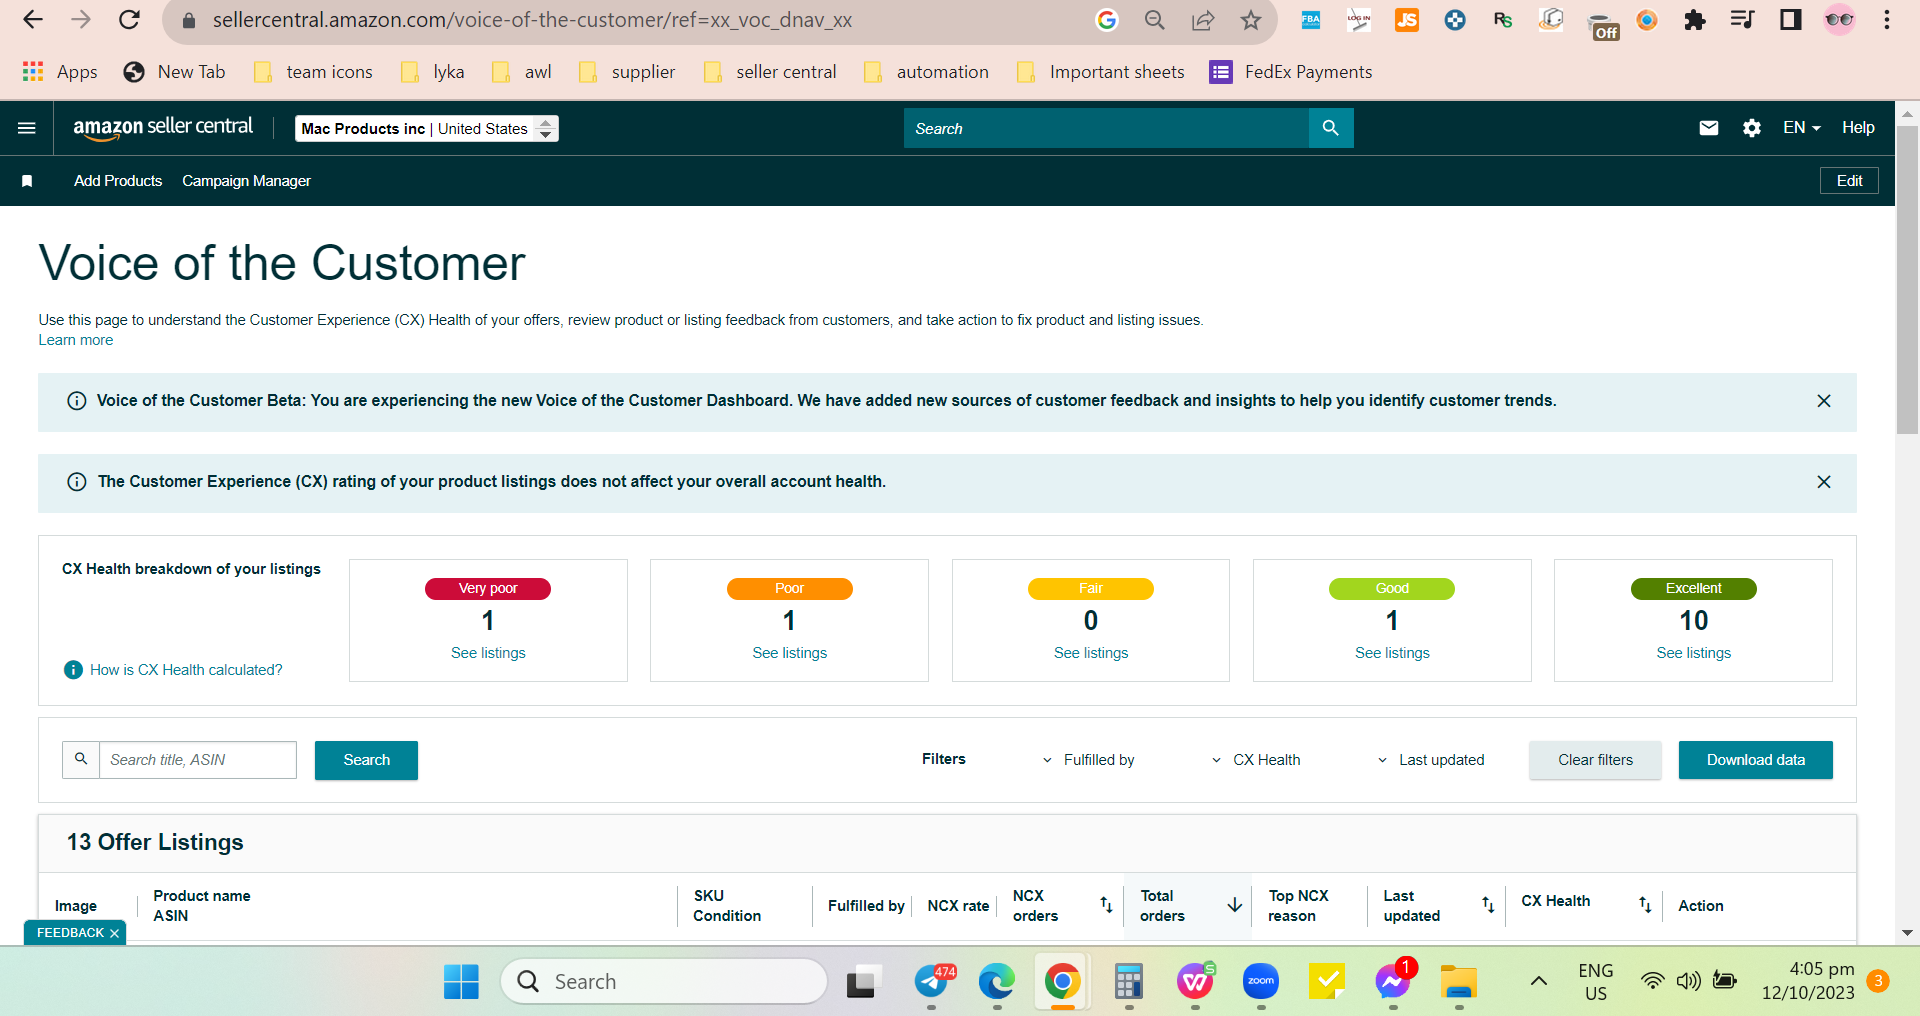Image resolution: width=1920 pixels, height=1016 pixels.
Task: Click the Share page icon in address bar
Action: click(x=1203, y=20)
